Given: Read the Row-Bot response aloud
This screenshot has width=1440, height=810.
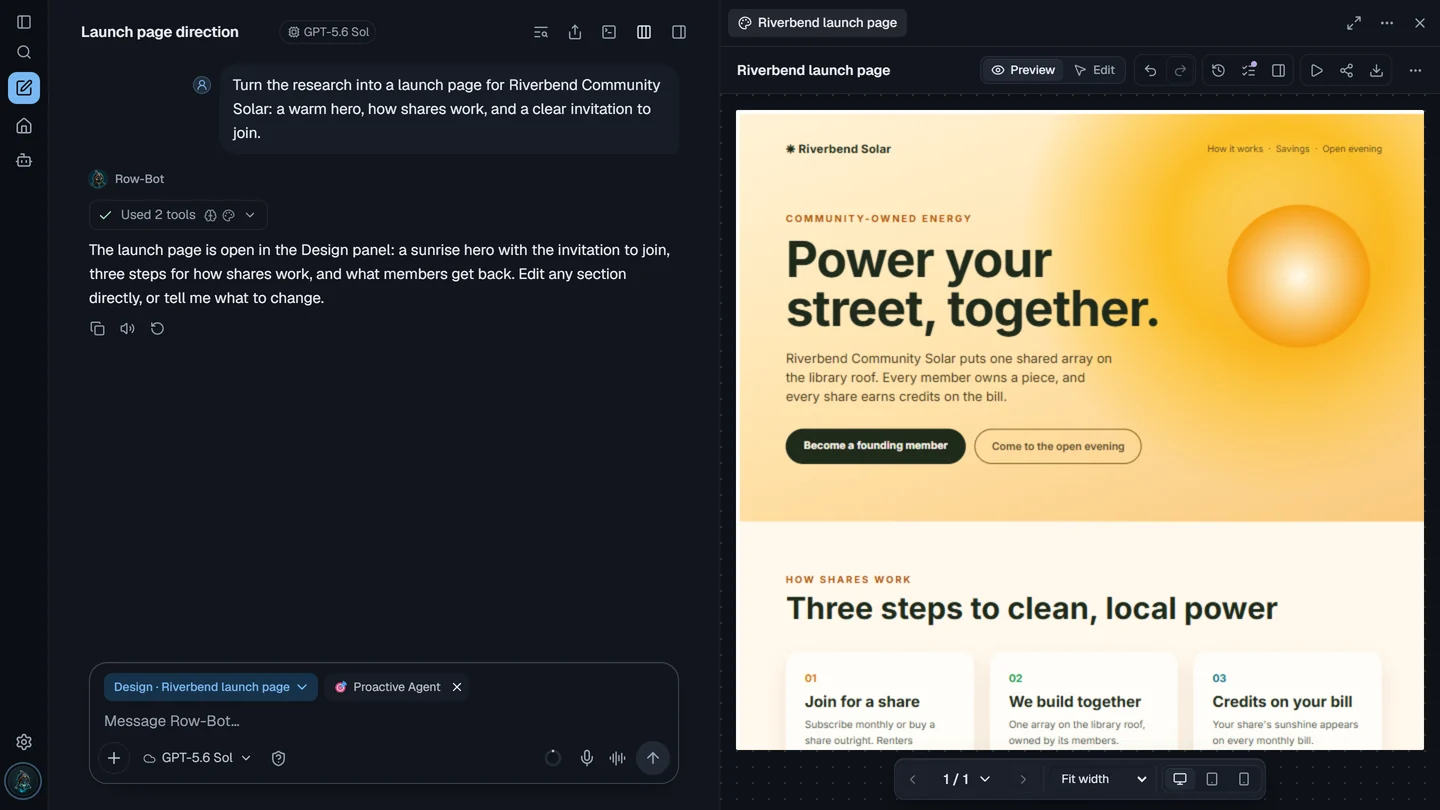Looking at the screenshot, I should pyautogui.click(x=127, y=328).
